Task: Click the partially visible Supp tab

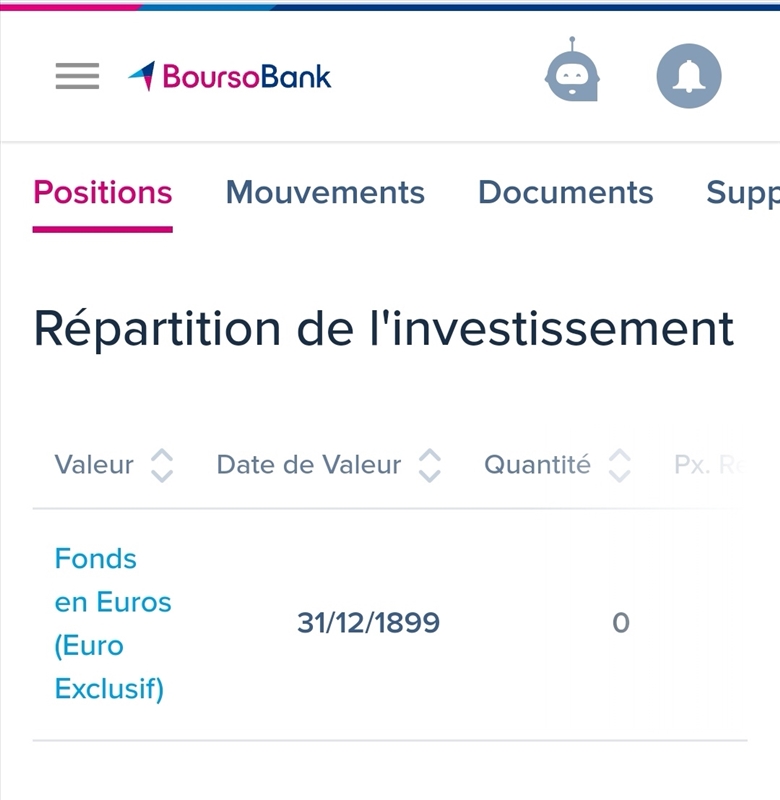Action: tap(745, 193)
